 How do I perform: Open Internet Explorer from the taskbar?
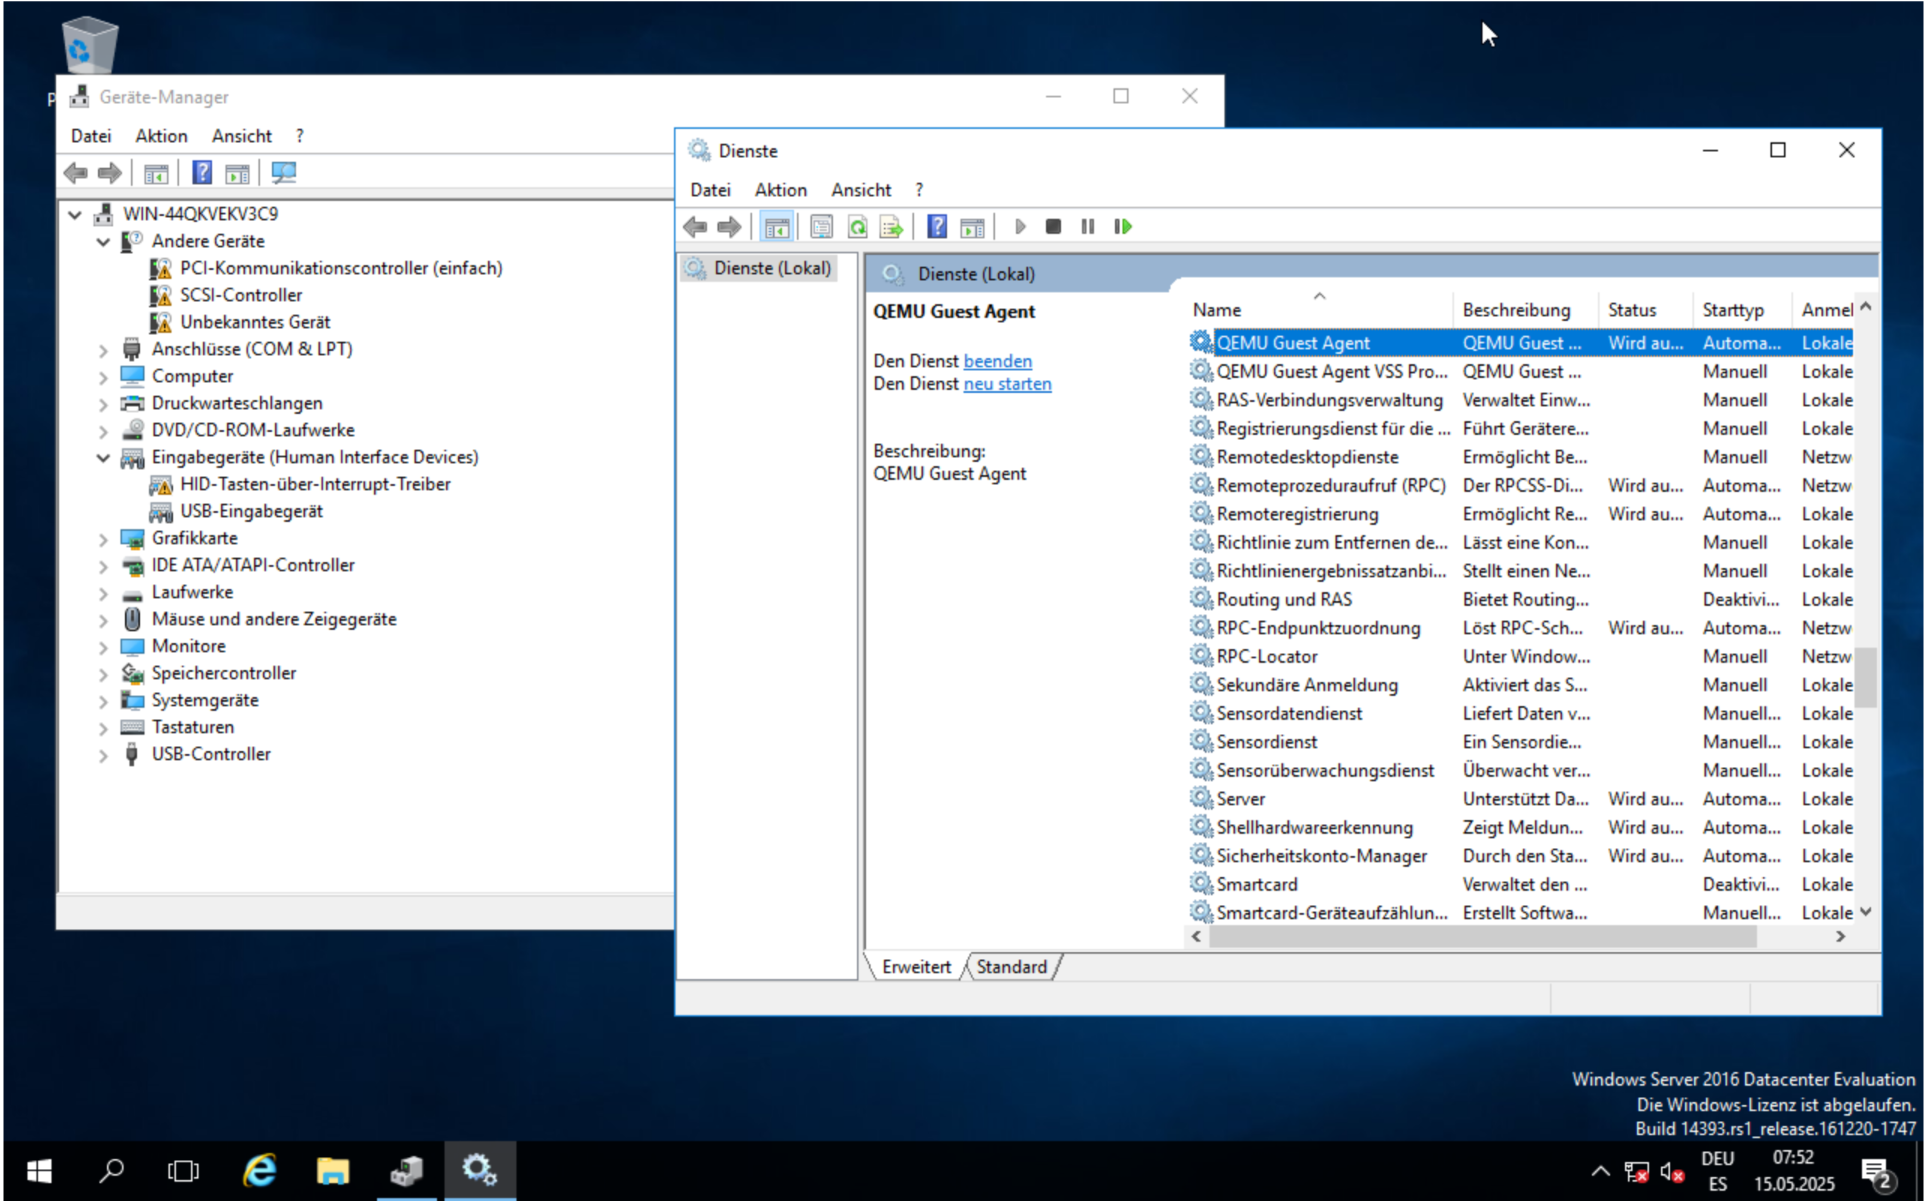click(x=260, y=1172)
